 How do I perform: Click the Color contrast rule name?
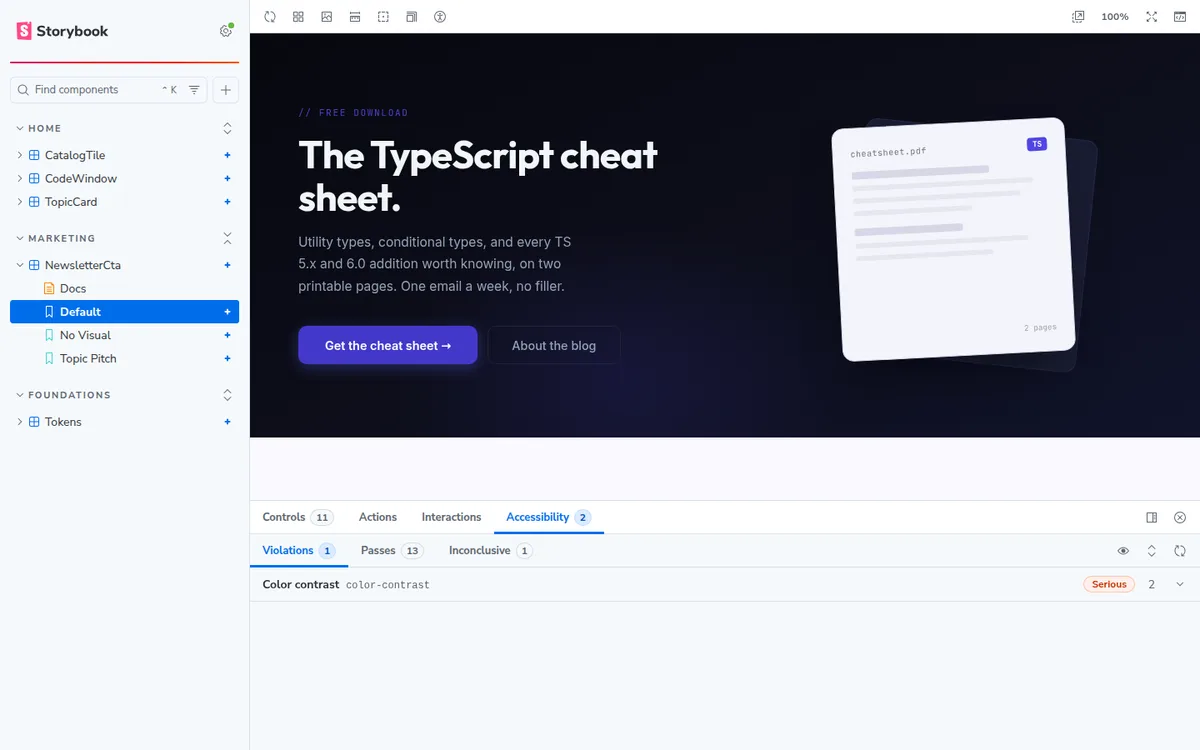point(301,584)
